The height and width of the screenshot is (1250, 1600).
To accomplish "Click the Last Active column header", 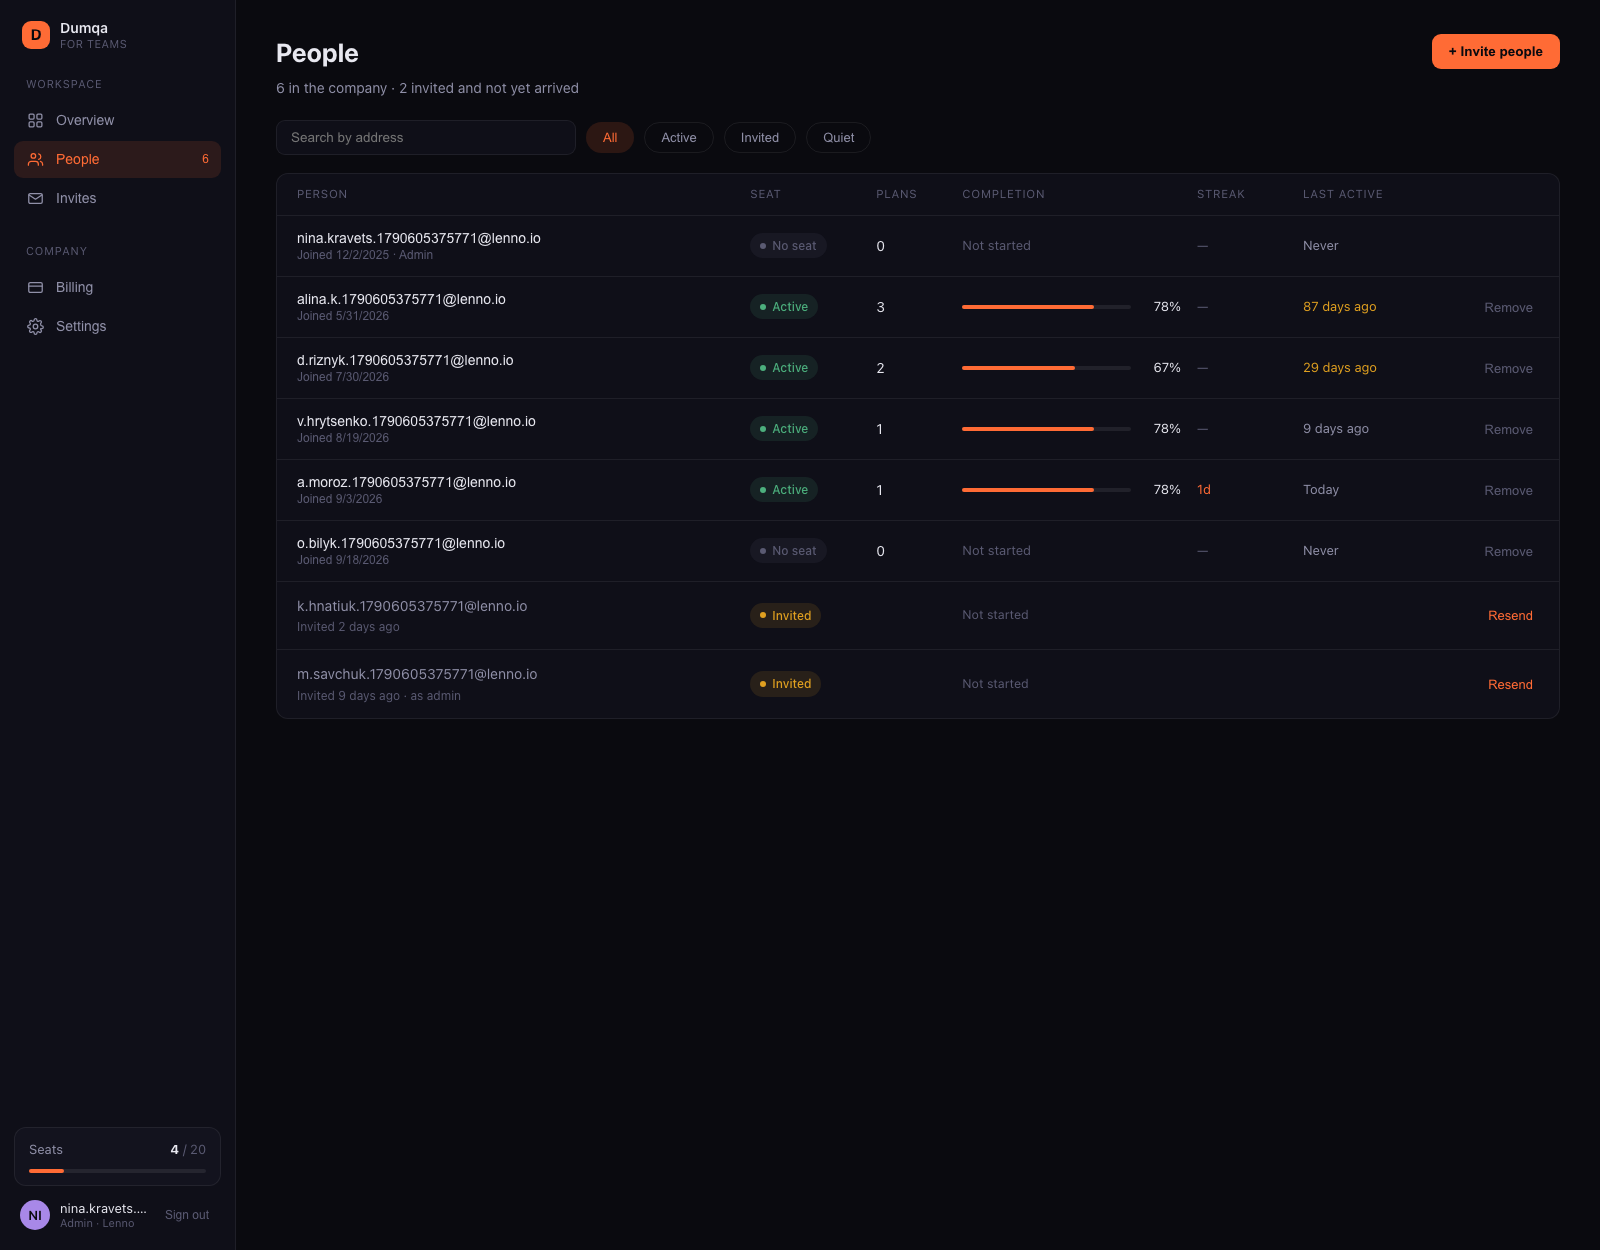I will (1343, 194).
